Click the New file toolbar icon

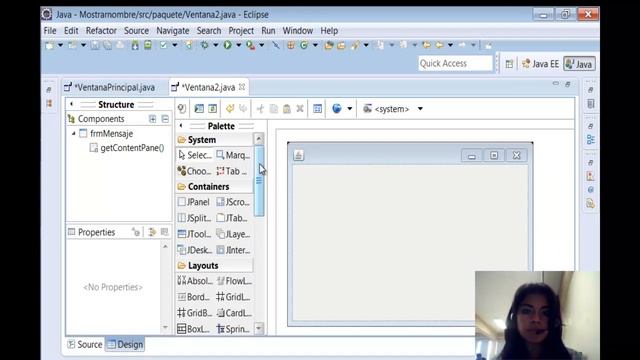[49, 45]
